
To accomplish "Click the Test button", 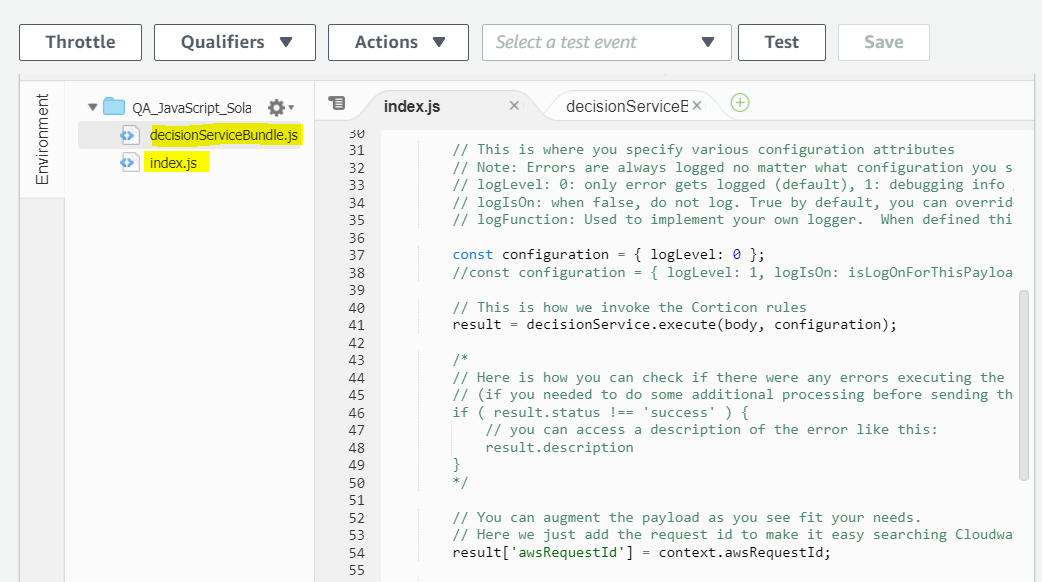I will coord(781,42).
